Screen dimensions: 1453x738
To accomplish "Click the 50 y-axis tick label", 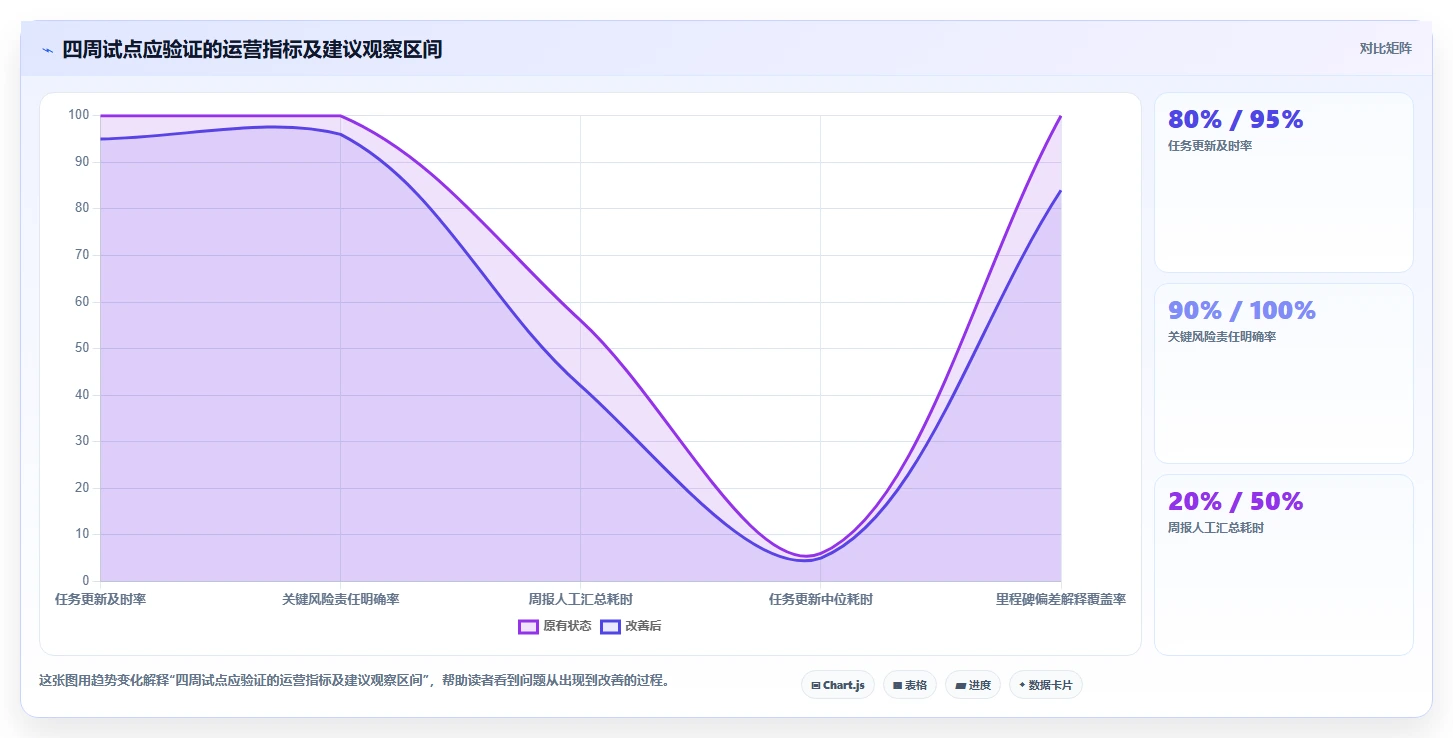I will click(x=82, y=348).
